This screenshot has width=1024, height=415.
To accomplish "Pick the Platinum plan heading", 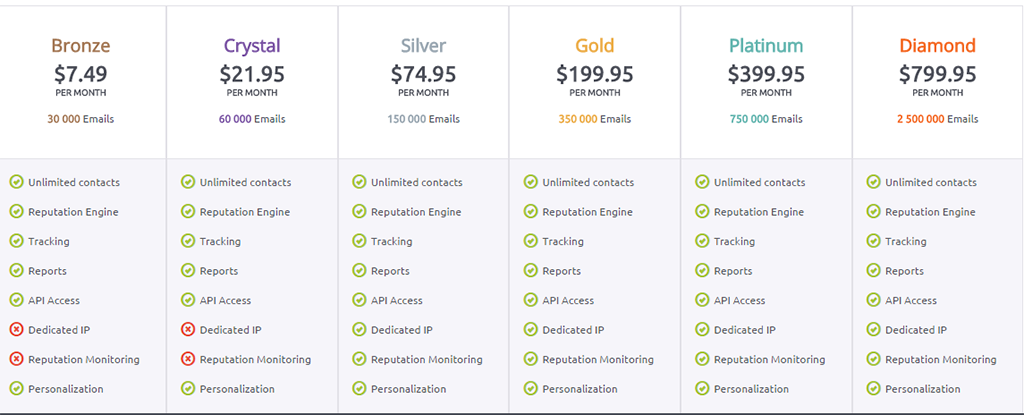I will click(x=766, y=46).
